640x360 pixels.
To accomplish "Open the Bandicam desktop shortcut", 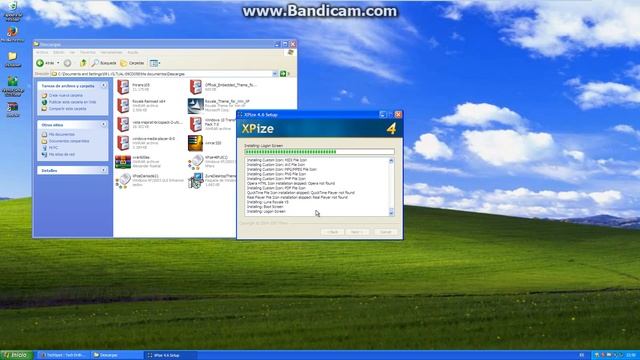I will pos(13,109).
